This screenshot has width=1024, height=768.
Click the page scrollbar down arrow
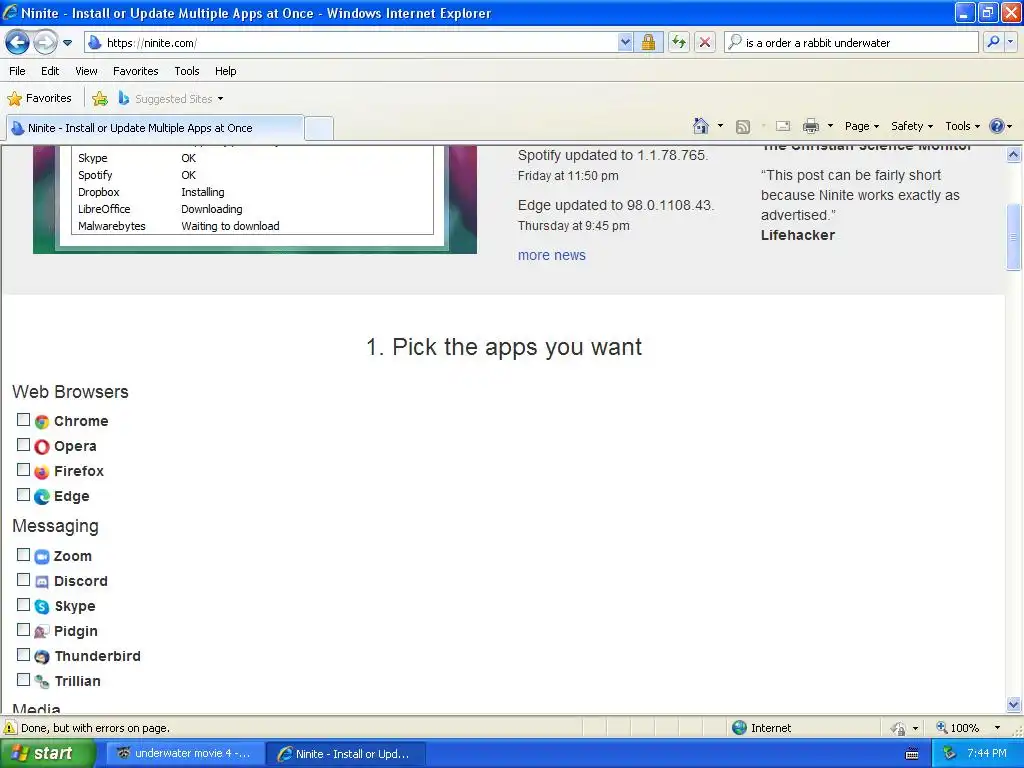coord(1014,704)
